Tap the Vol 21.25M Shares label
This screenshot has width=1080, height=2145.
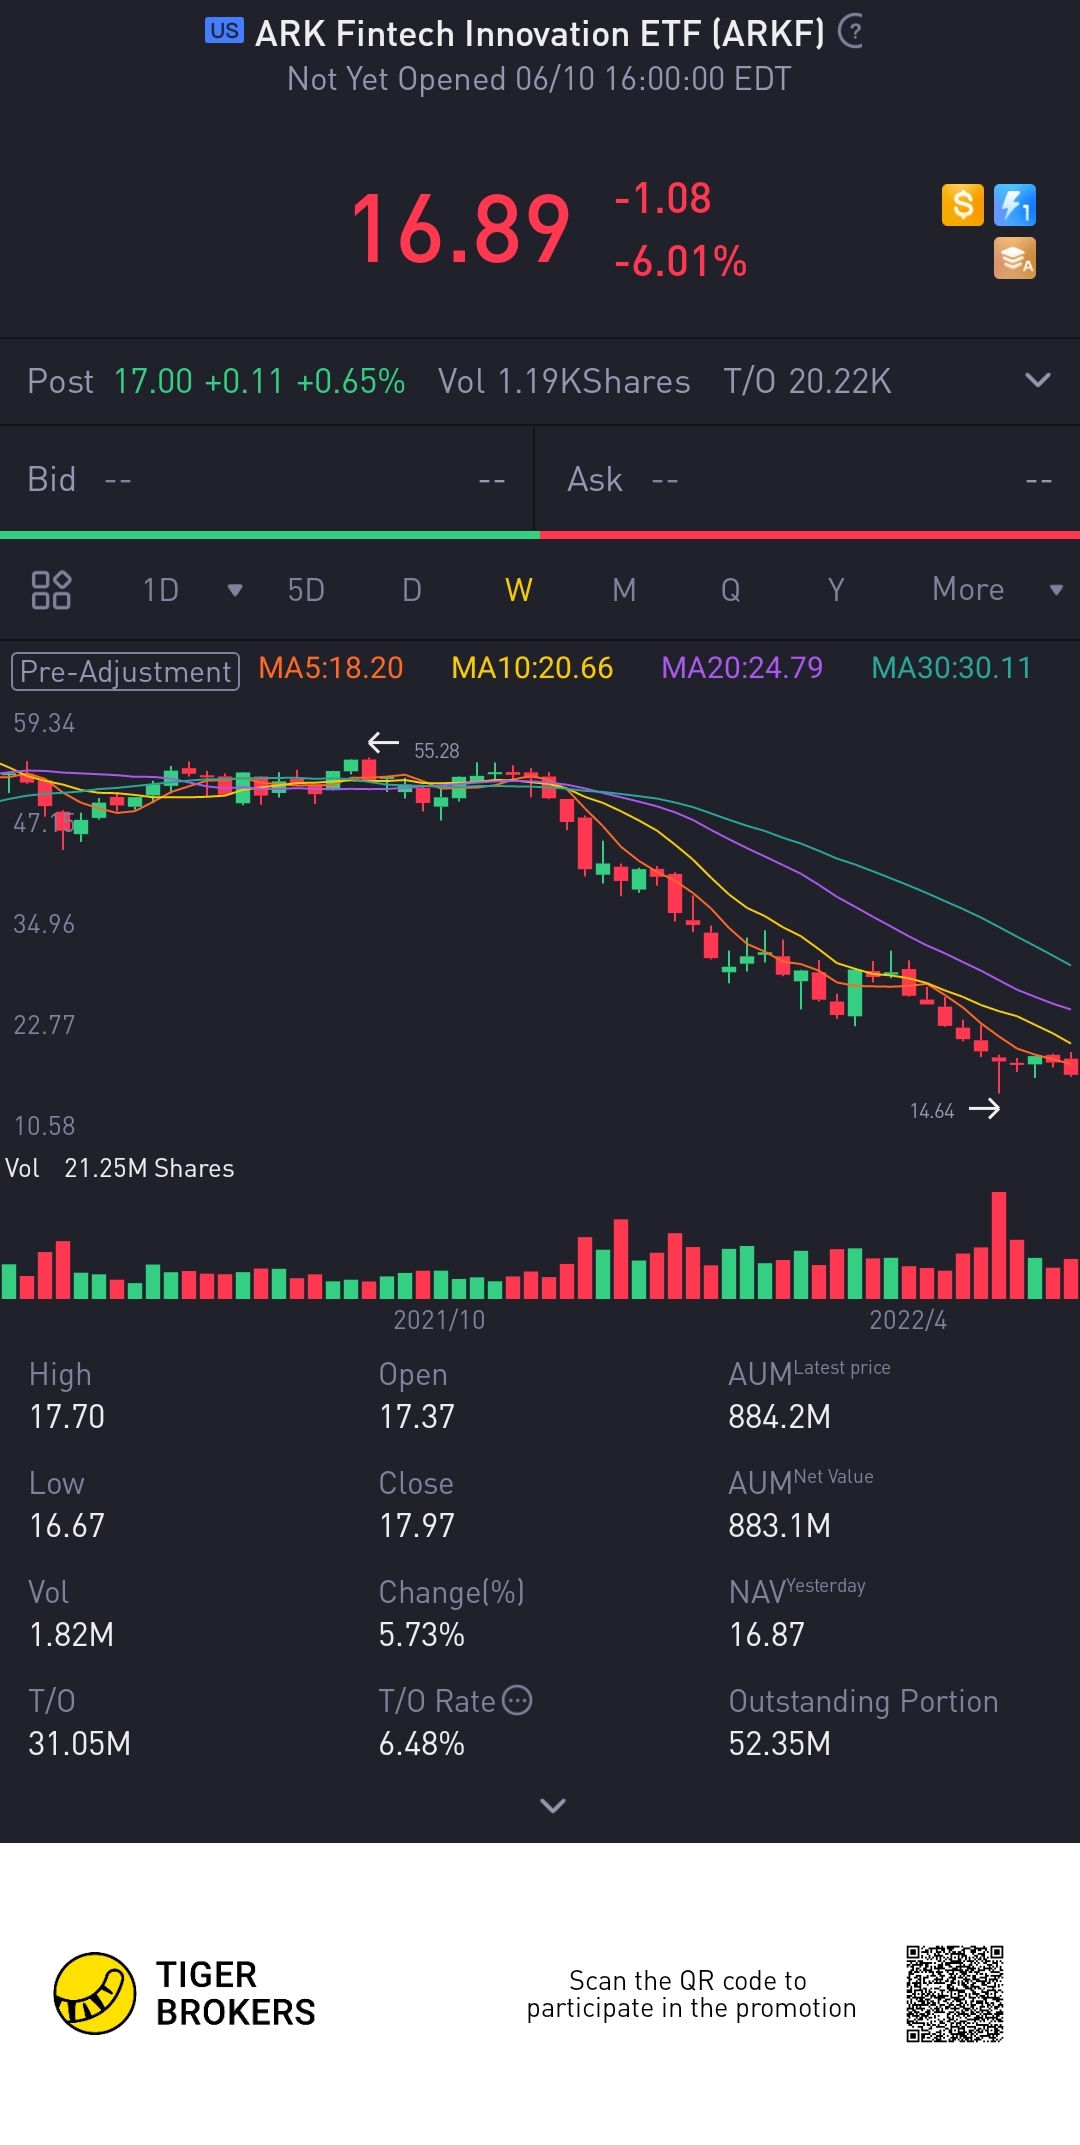click(x=120, y=1168)
